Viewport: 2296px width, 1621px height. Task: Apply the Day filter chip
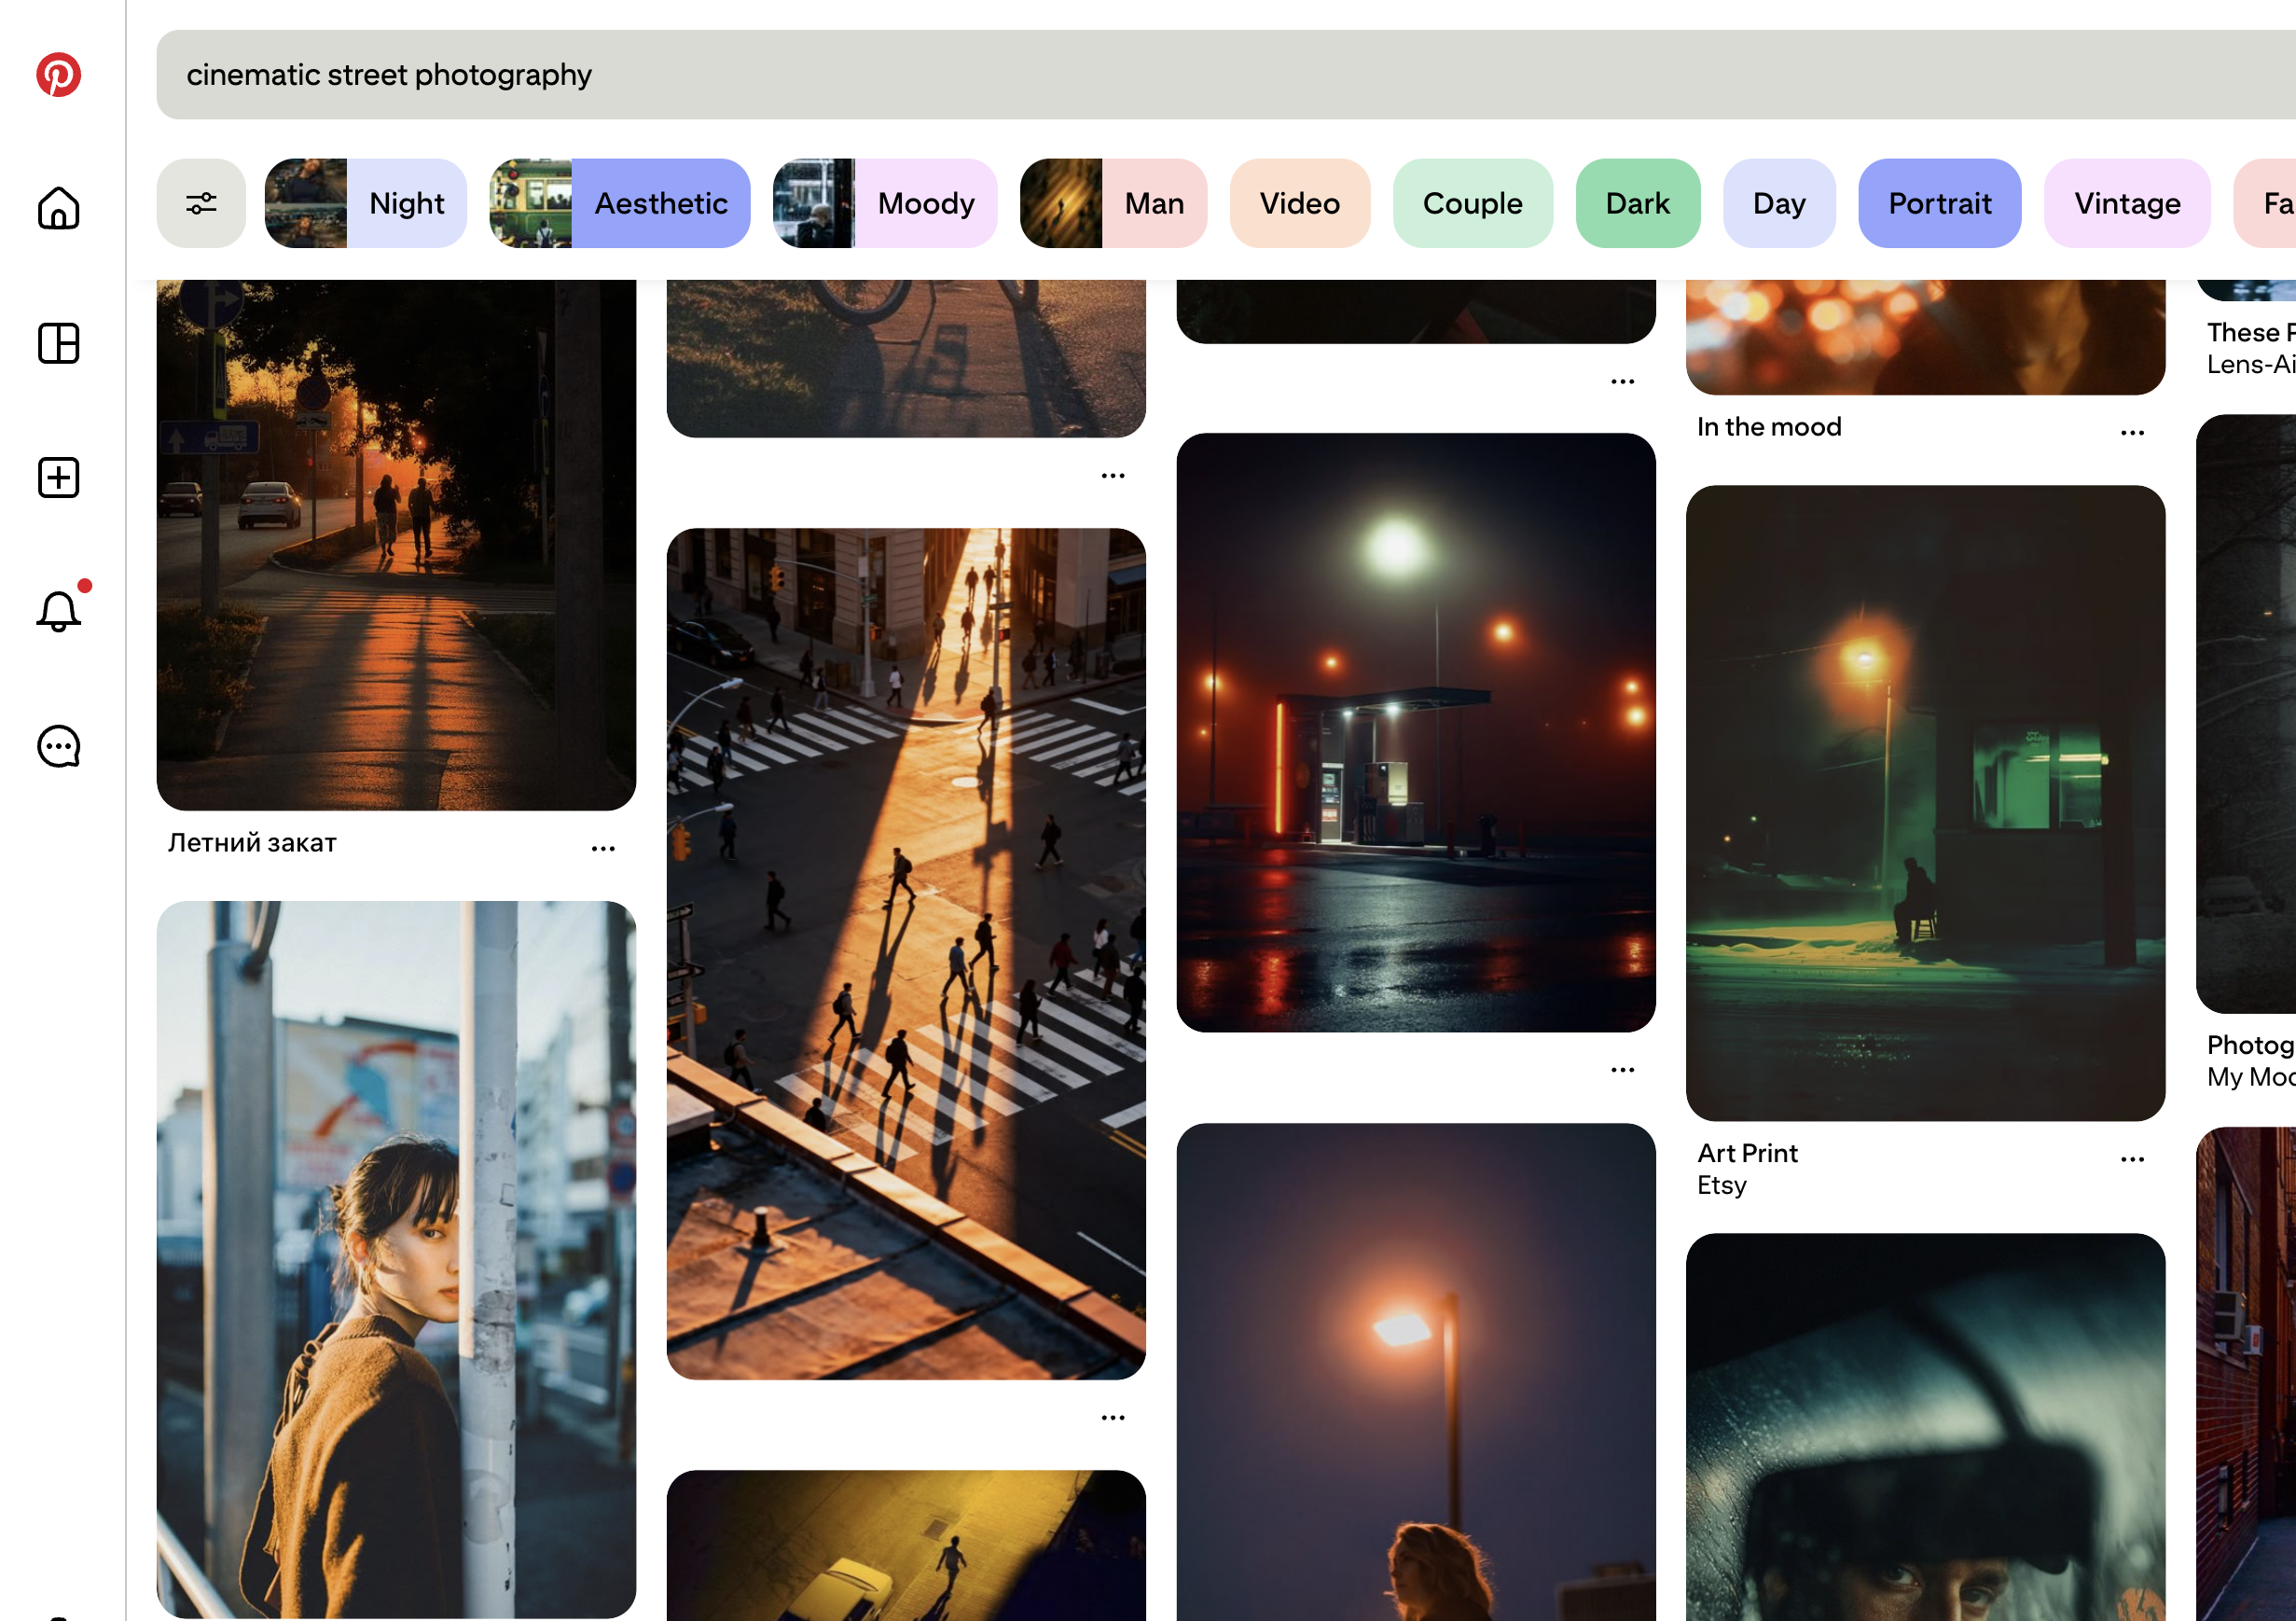[x=1780, y=203]
